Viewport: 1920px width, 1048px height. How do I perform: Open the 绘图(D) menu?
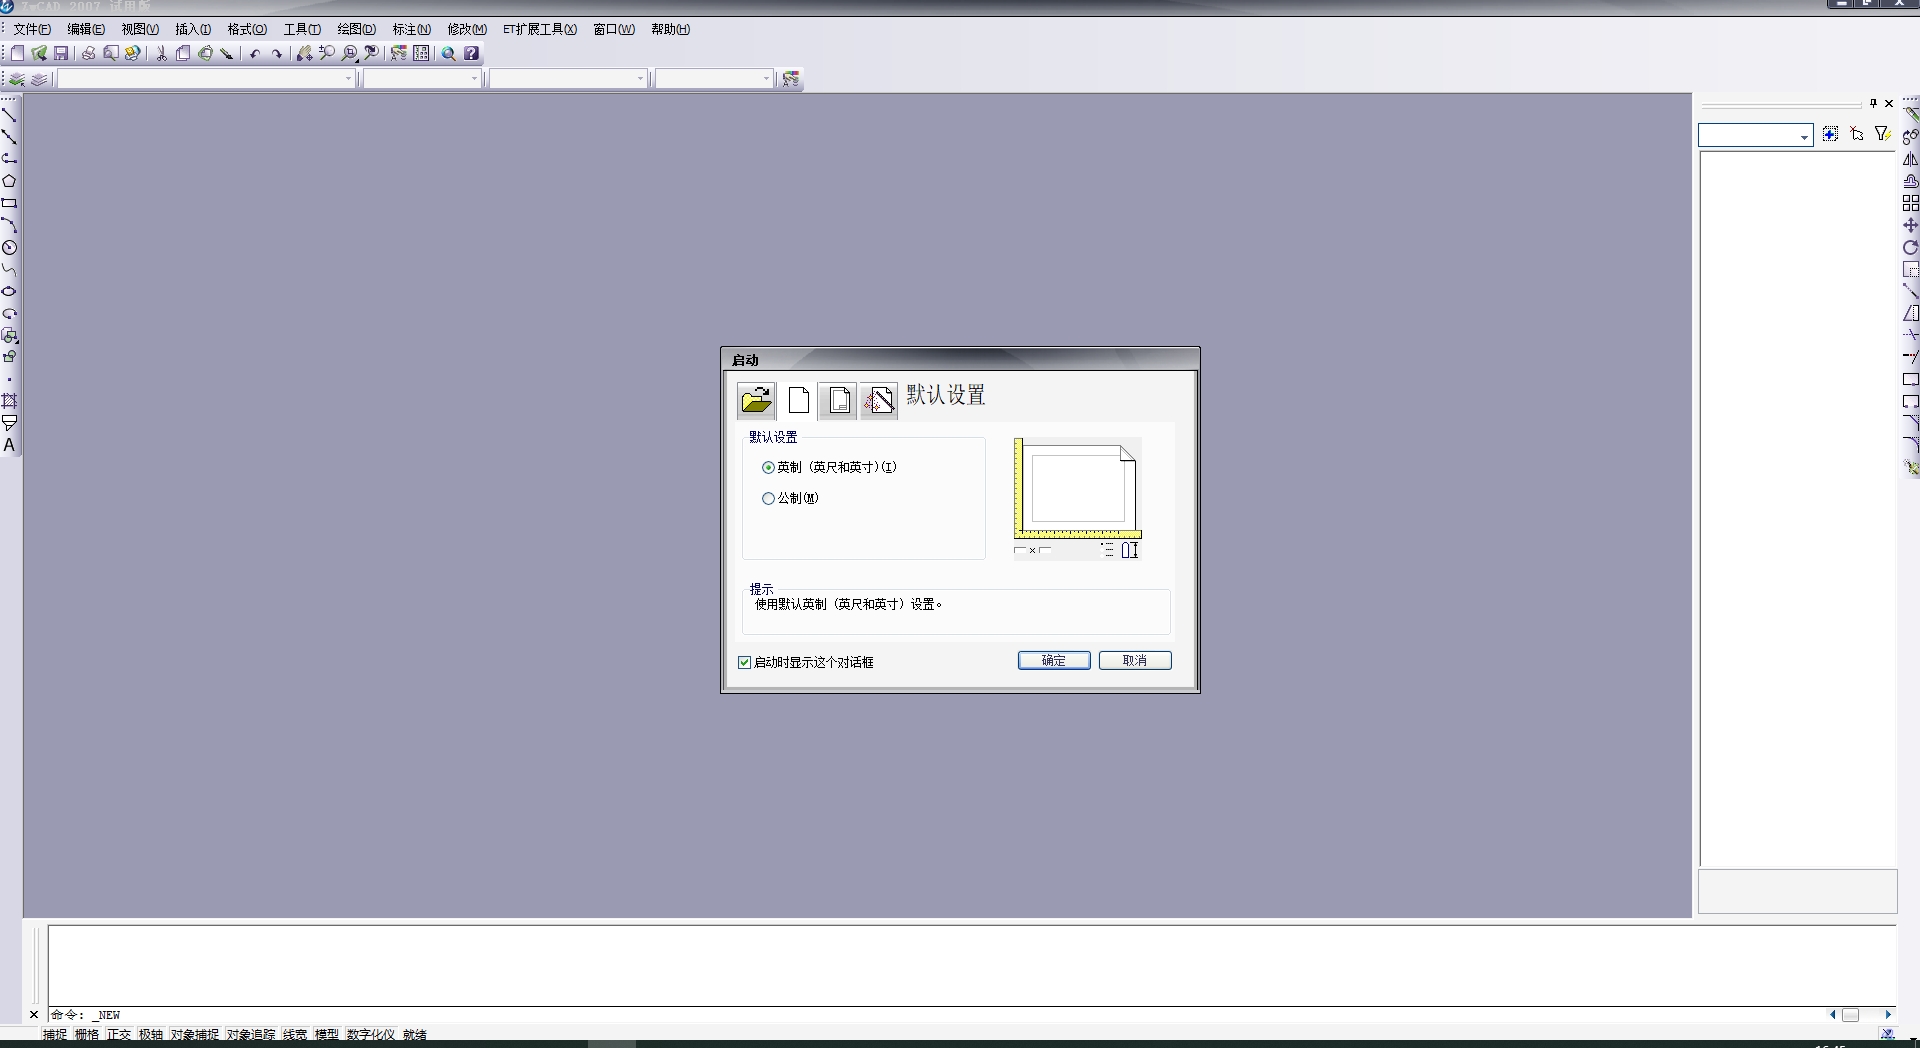pos(356,29)
